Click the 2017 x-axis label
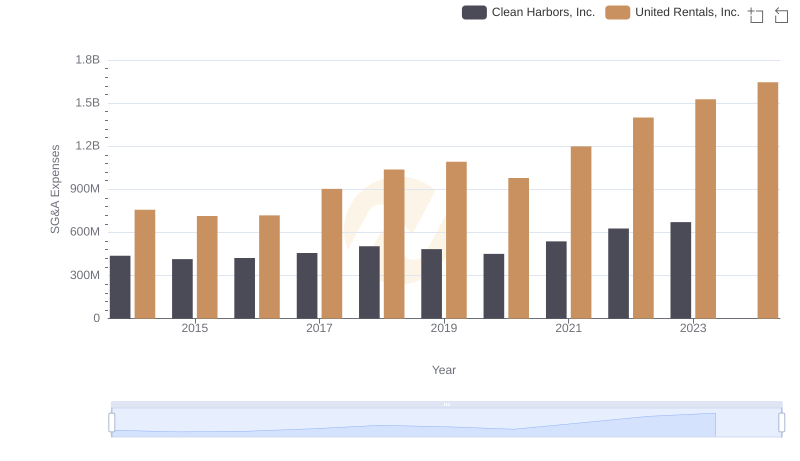Viewport: 800px width, 461px height. tap(319, 328)
